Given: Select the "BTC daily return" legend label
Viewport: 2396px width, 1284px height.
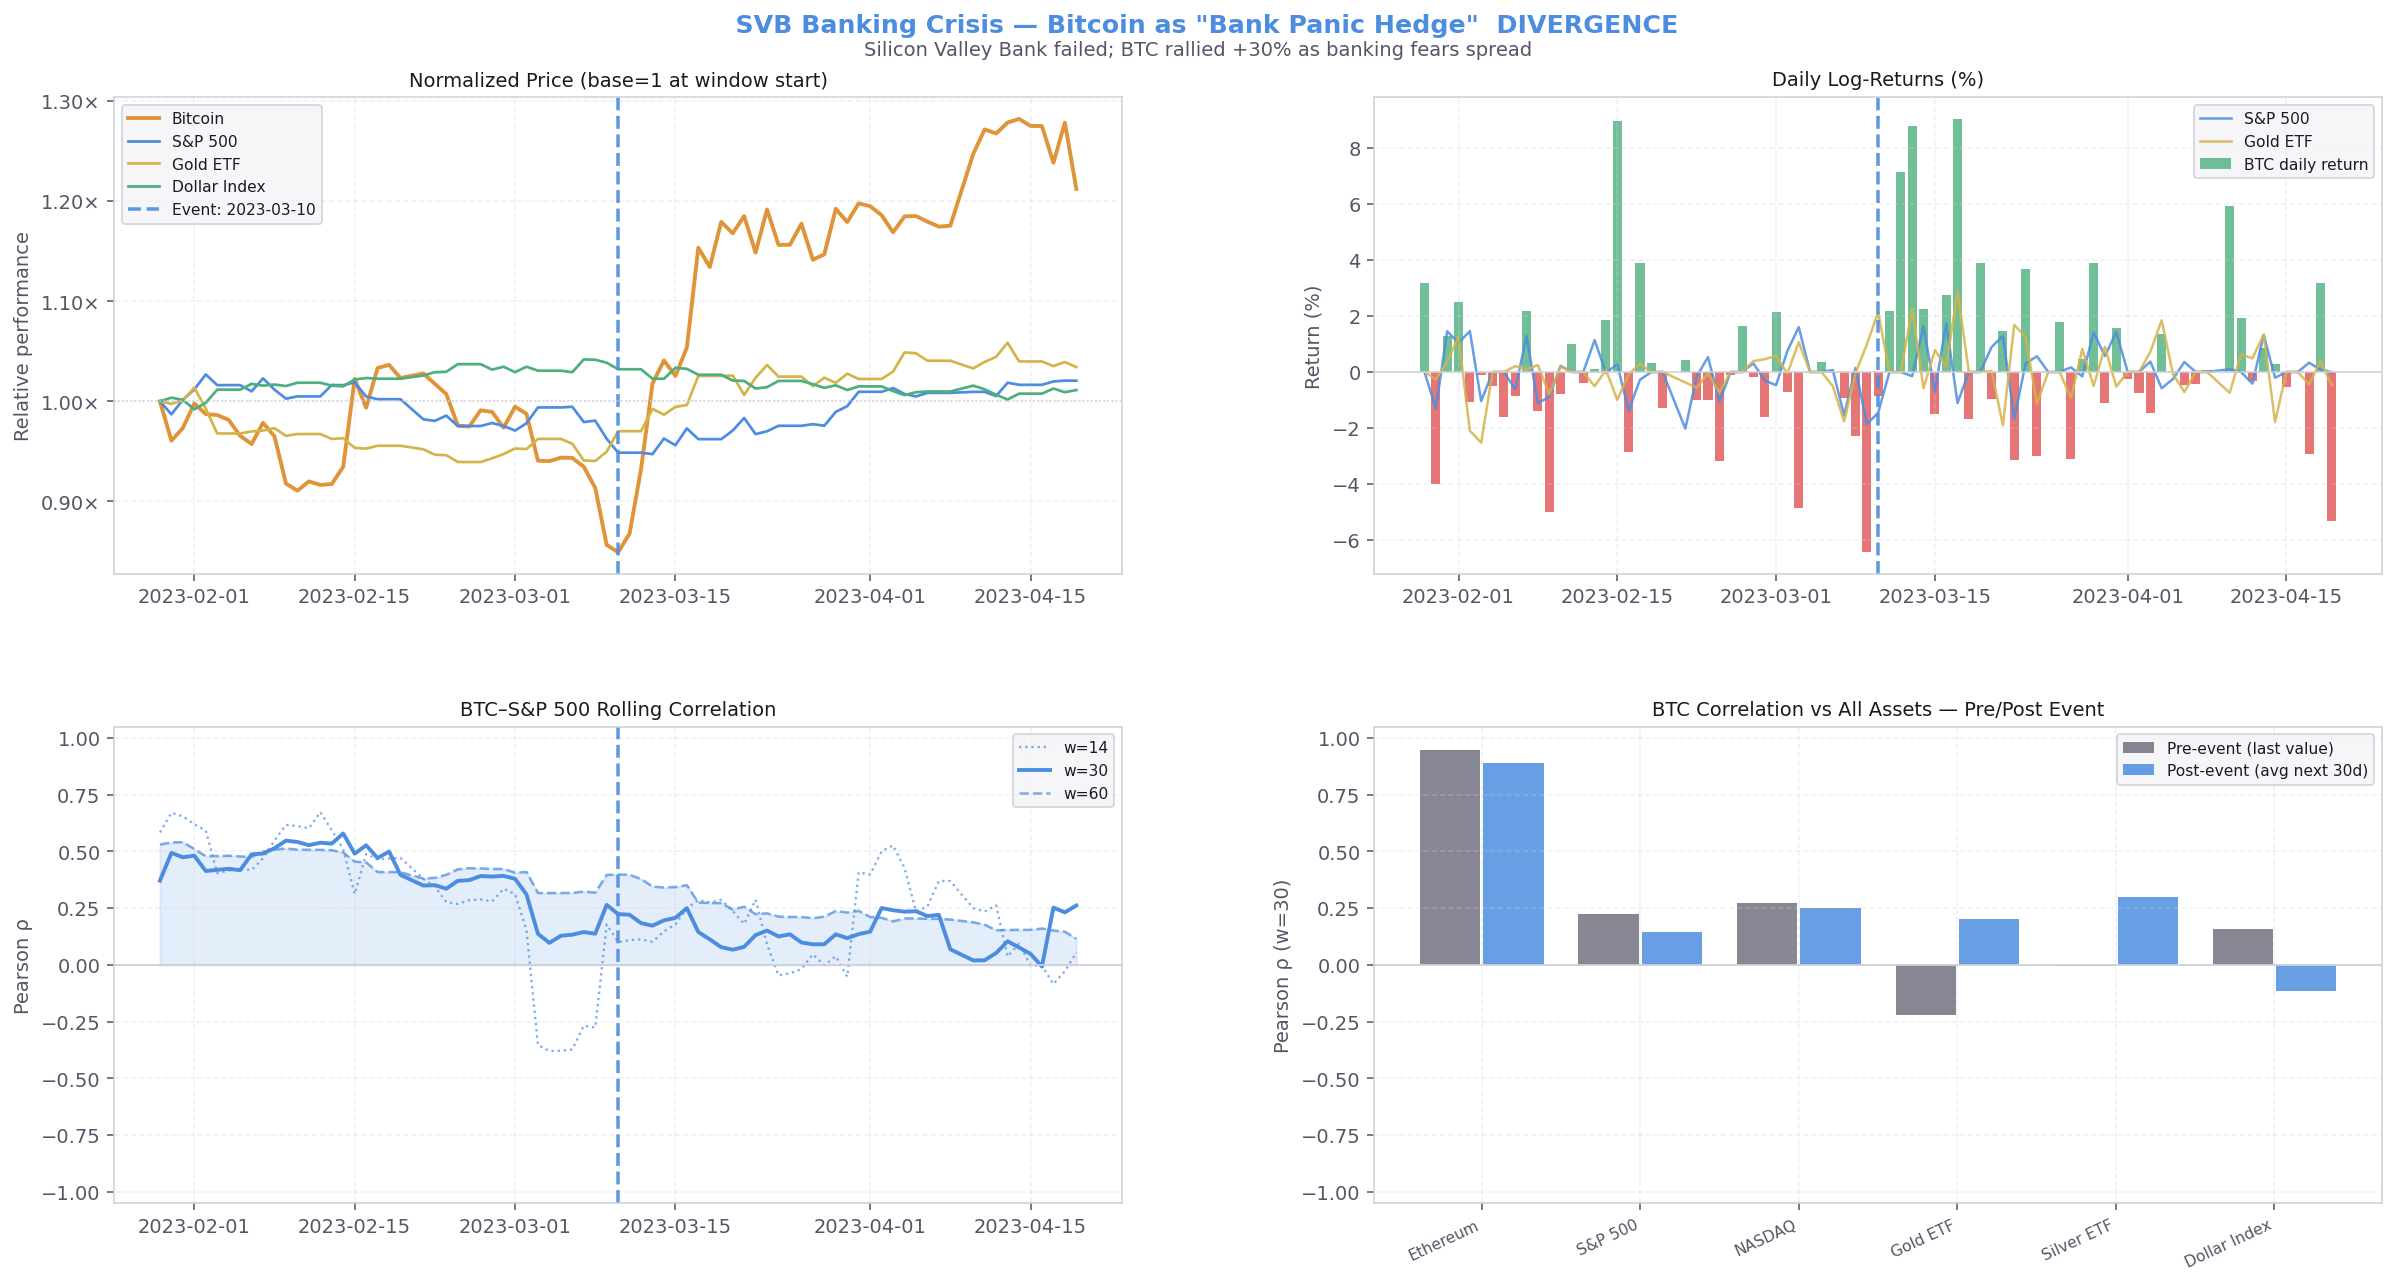Looking at the screenshot, I should [x=2306, y=165].
